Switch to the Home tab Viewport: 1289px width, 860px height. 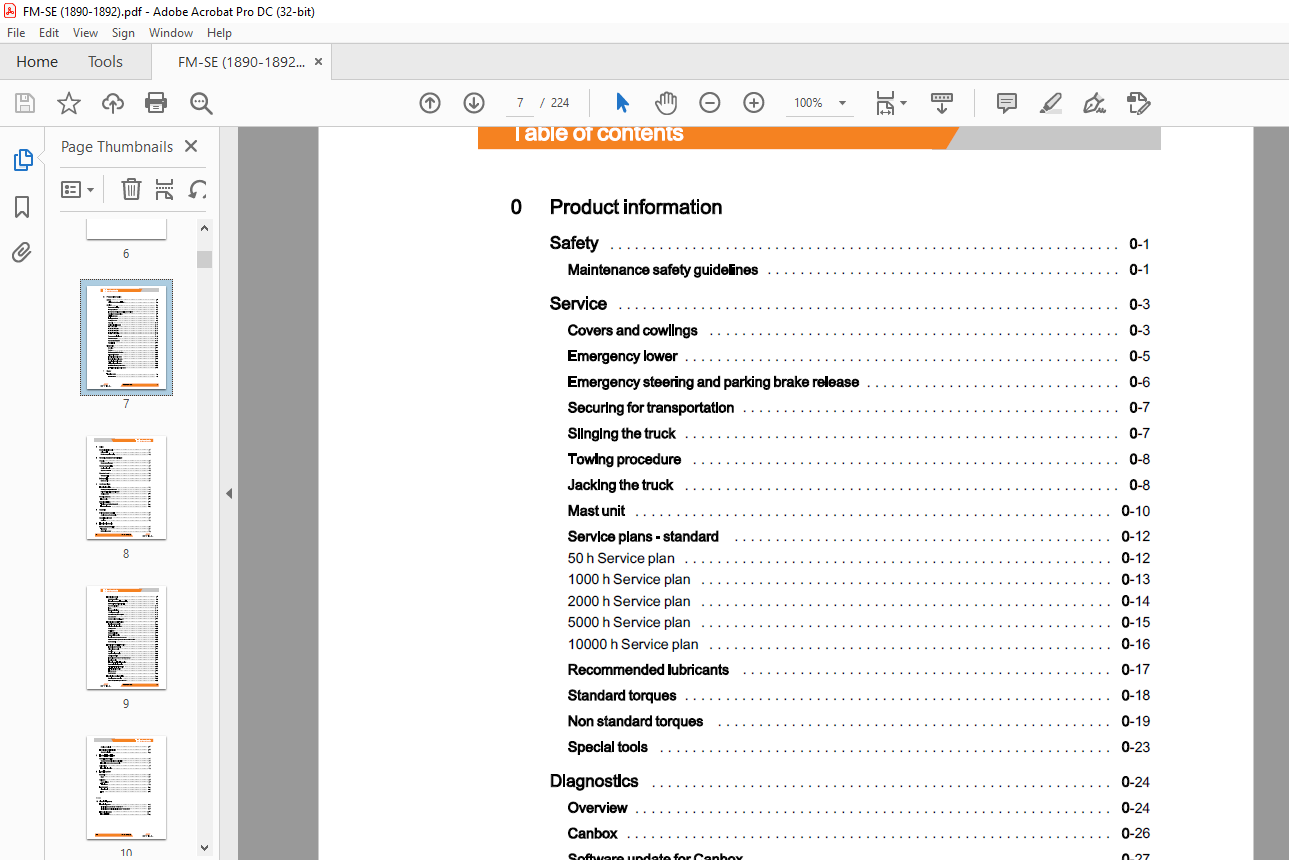tap(37, 62)
